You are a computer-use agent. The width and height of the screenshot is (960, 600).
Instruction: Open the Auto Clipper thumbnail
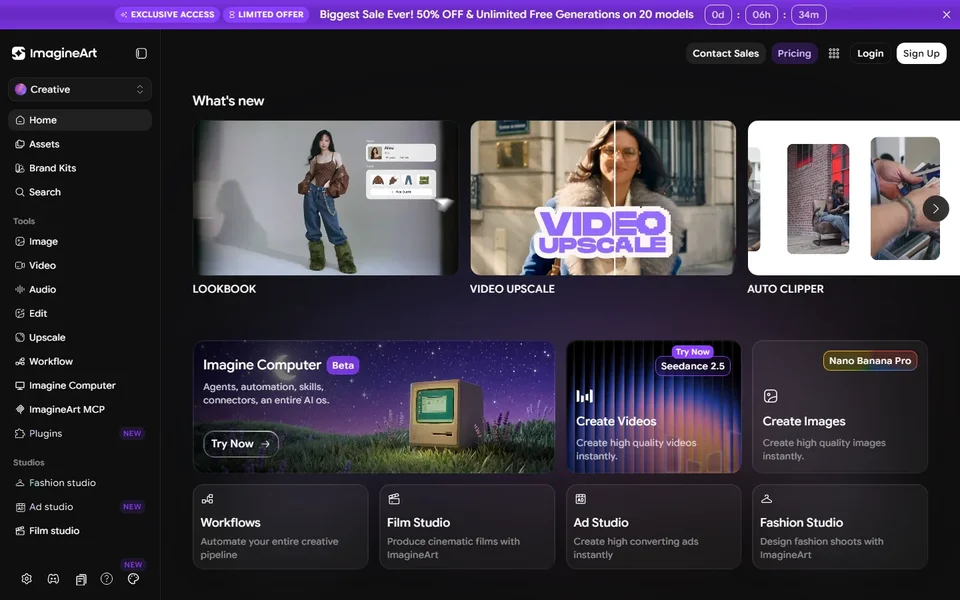click(853, 198)
